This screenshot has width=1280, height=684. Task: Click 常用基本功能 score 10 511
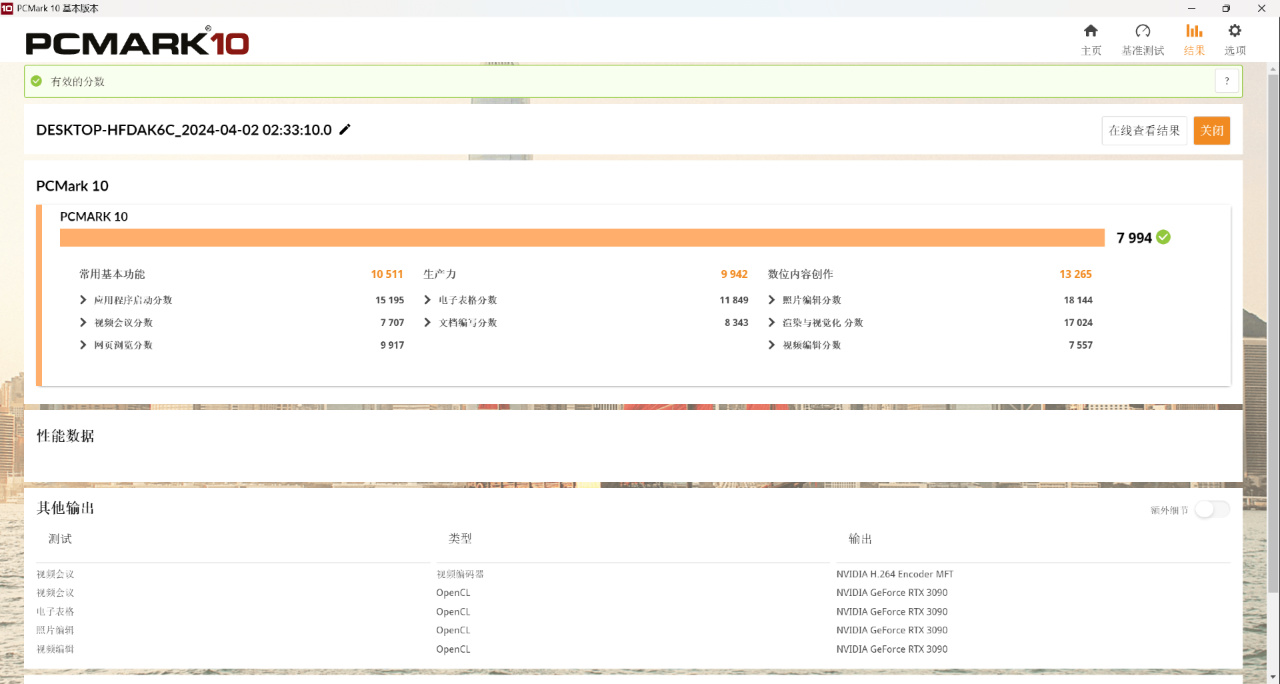tap(387, 274)
